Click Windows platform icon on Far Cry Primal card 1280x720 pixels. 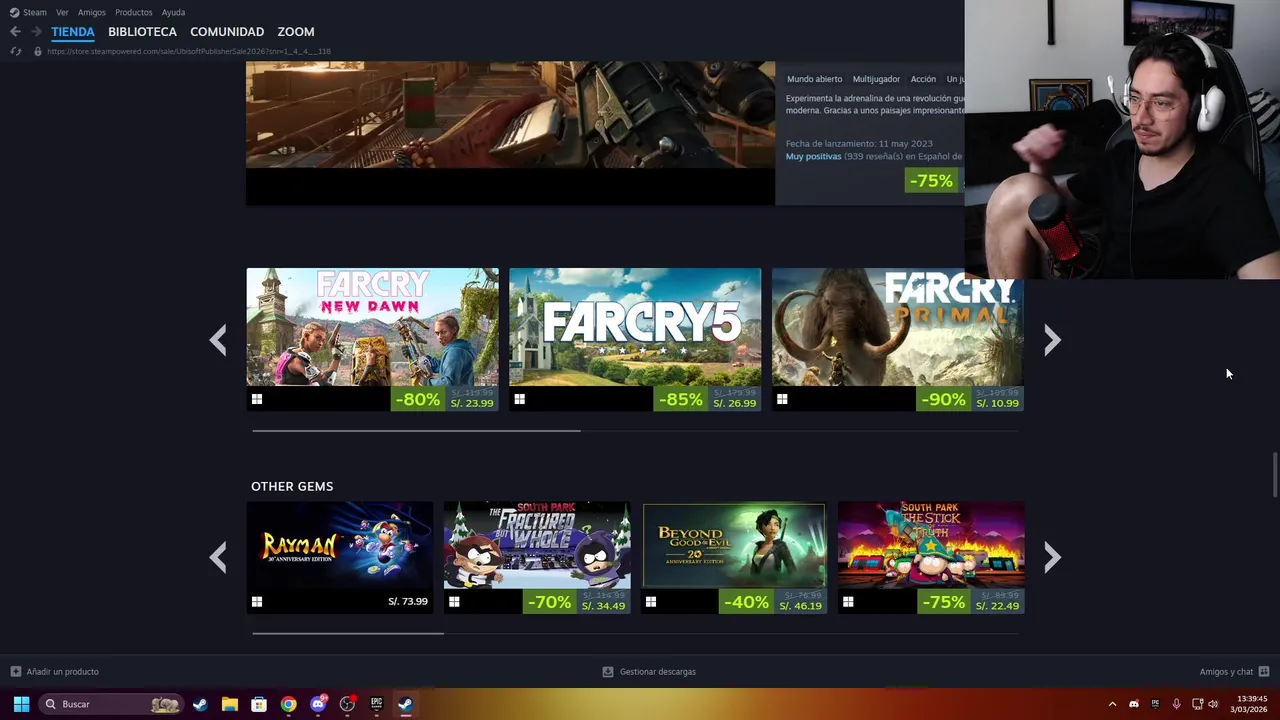(782, 399)
